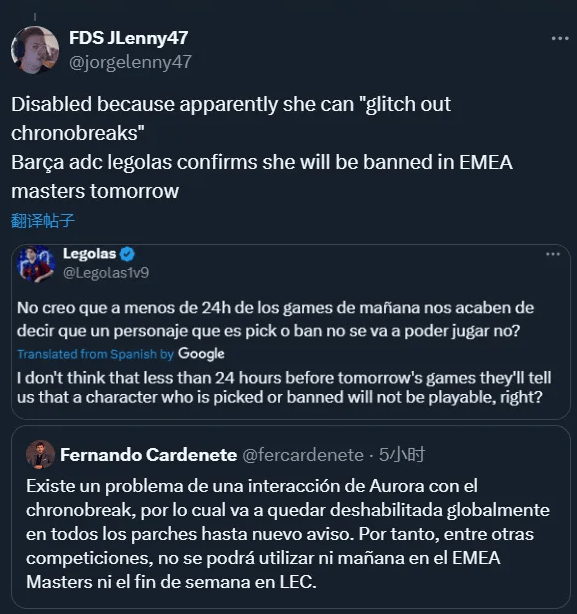This screenshot has height=614, width=577.
Task: Click the 5小时 timestamp on Cardenete's tweet
Action: [x=402, y=455]
